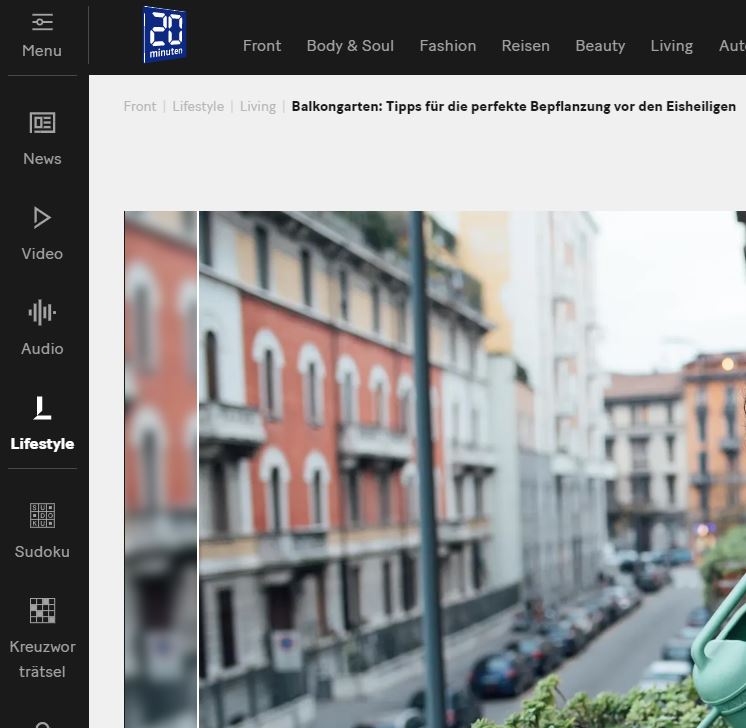
Task: Click the Kreuzworträtsel label in sidebar
Action: point(42,659)
